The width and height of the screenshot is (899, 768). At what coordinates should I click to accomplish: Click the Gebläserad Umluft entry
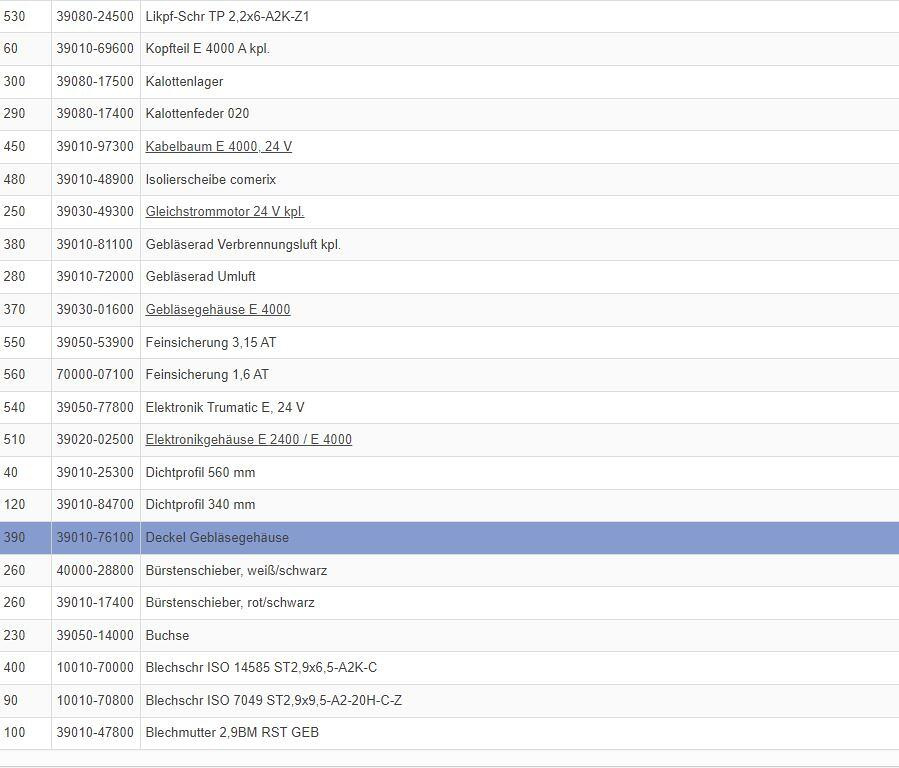tap(200, 277)
